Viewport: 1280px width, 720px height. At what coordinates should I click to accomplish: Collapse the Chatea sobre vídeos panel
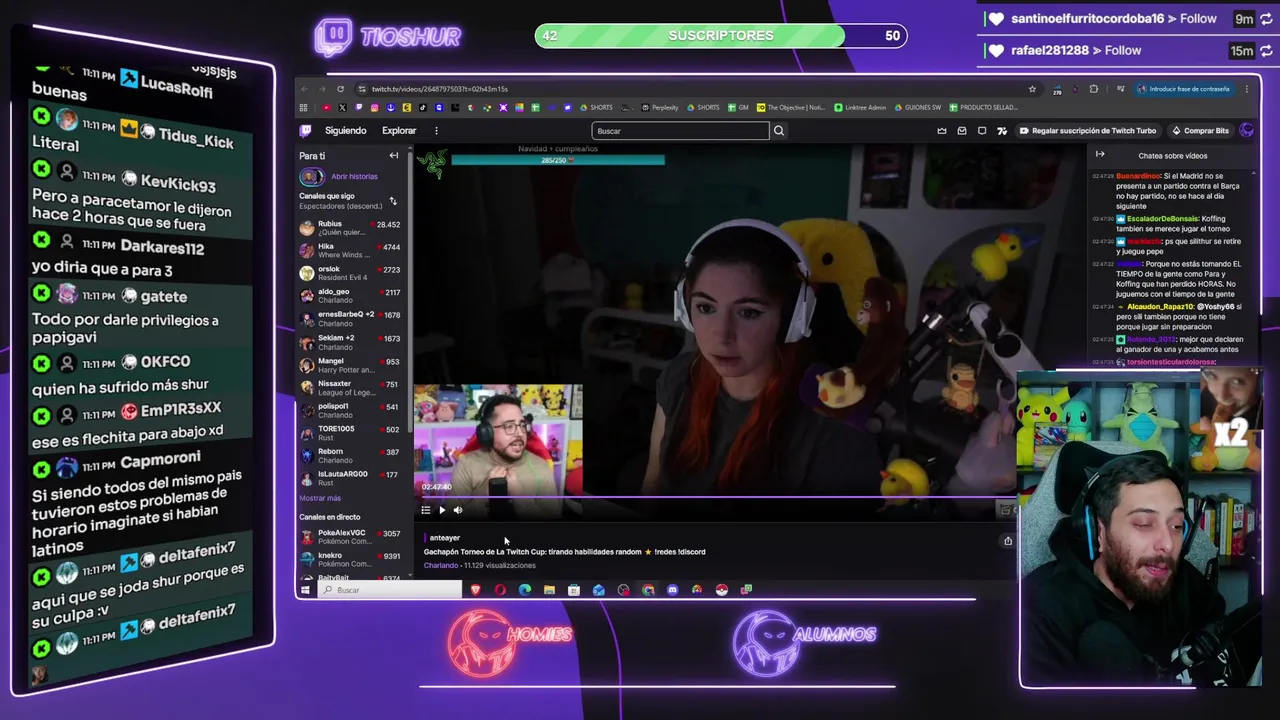tap(1100, 155)
